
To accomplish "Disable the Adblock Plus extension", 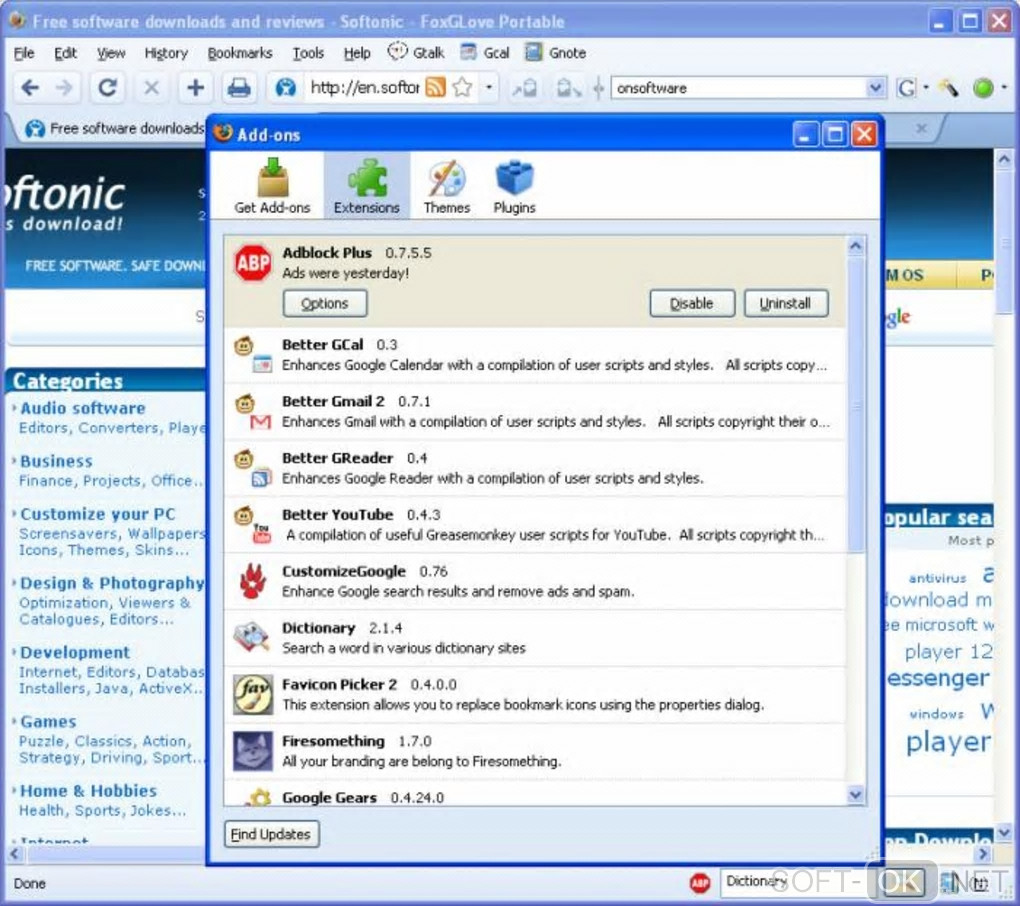I will pos(692,303).
